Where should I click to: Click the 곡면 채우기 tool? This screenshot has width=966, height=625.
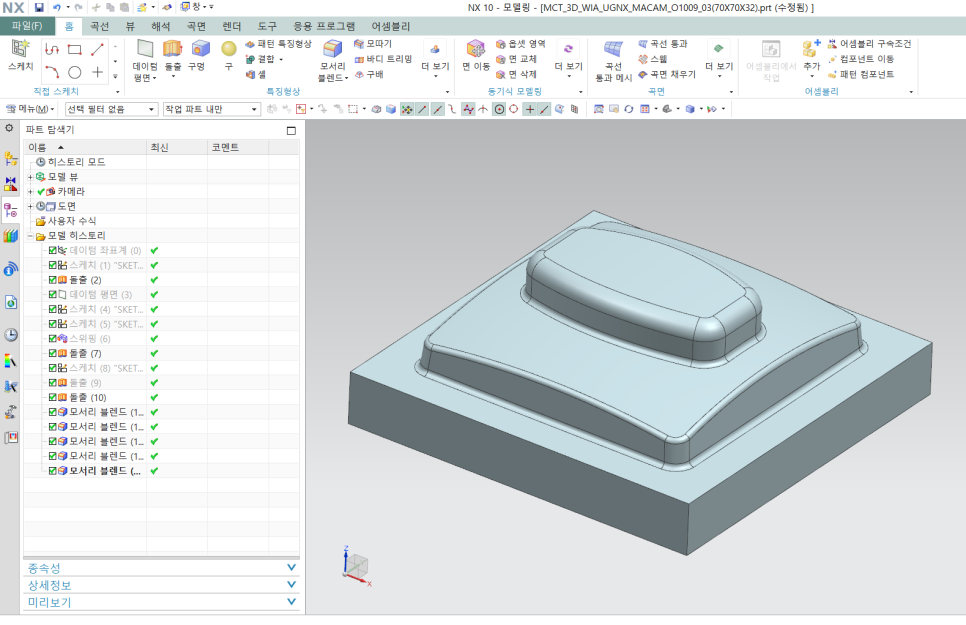click(x=667, y=74)
